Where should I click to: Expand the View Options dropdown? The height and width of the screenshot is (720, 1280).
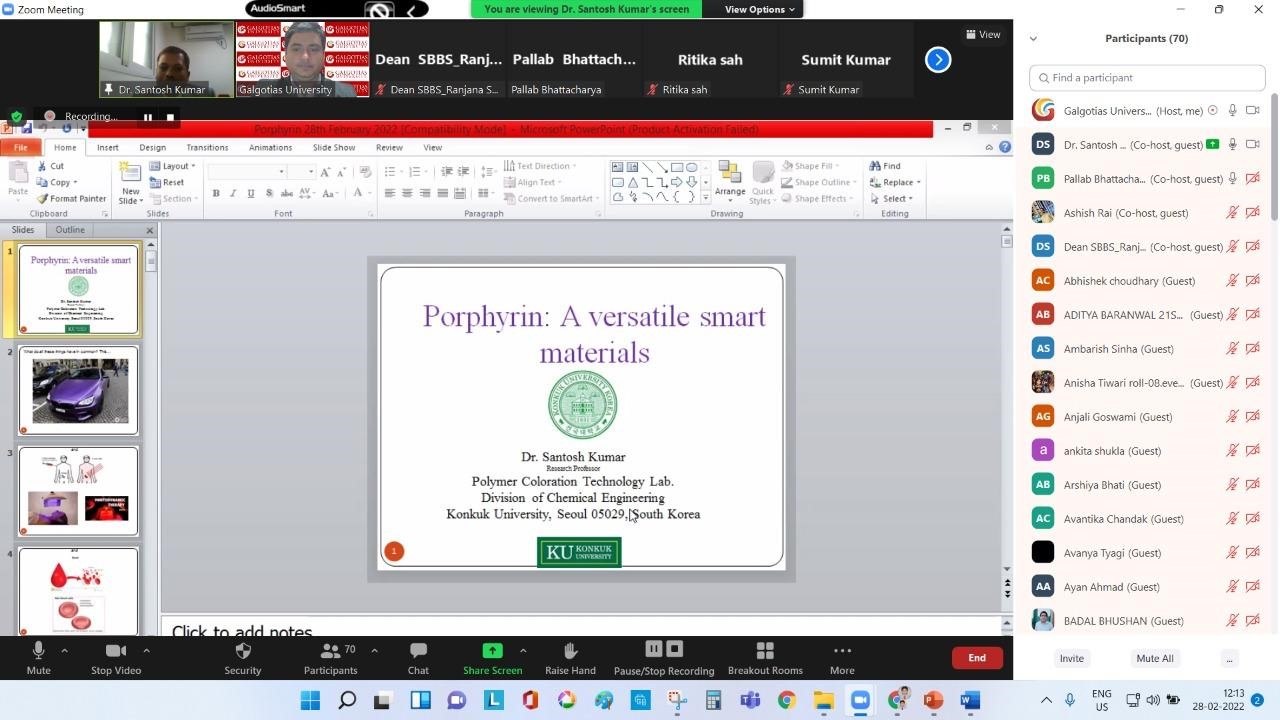pos(760,9)
